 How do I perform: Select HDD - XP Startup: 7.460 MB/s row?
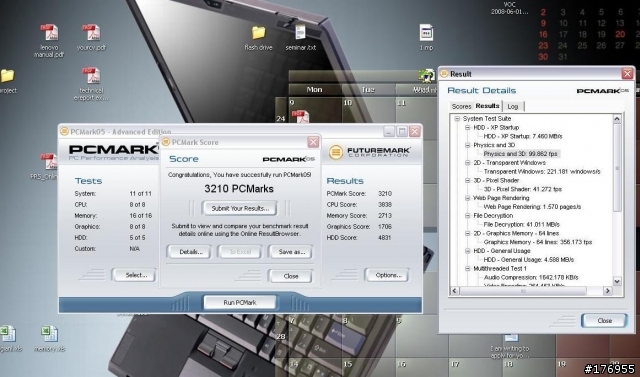(522, 136)
